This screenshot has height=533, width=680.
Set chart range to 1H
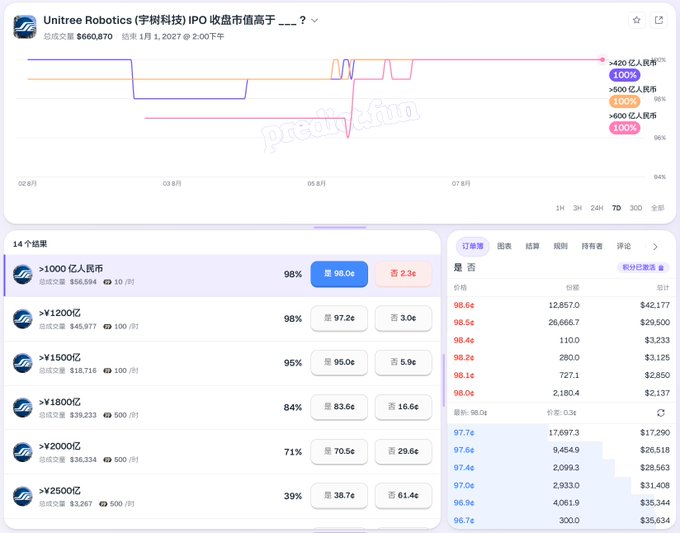(560, 208)
